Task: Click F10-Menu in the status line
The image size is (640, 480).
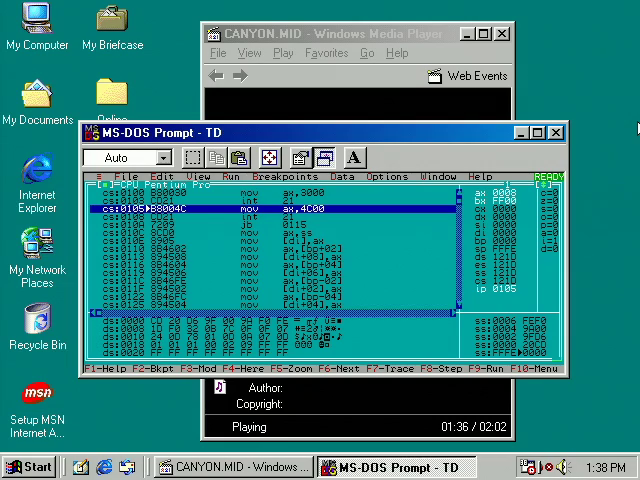Action: (x=534, y=369)
